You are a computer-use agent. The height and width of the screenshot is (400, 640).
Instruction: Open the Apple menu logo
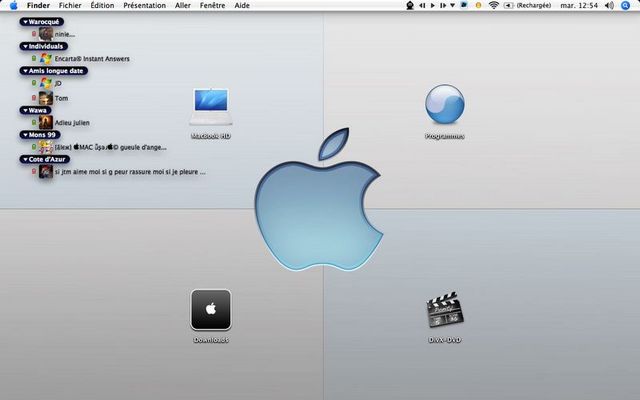[13, 5]
